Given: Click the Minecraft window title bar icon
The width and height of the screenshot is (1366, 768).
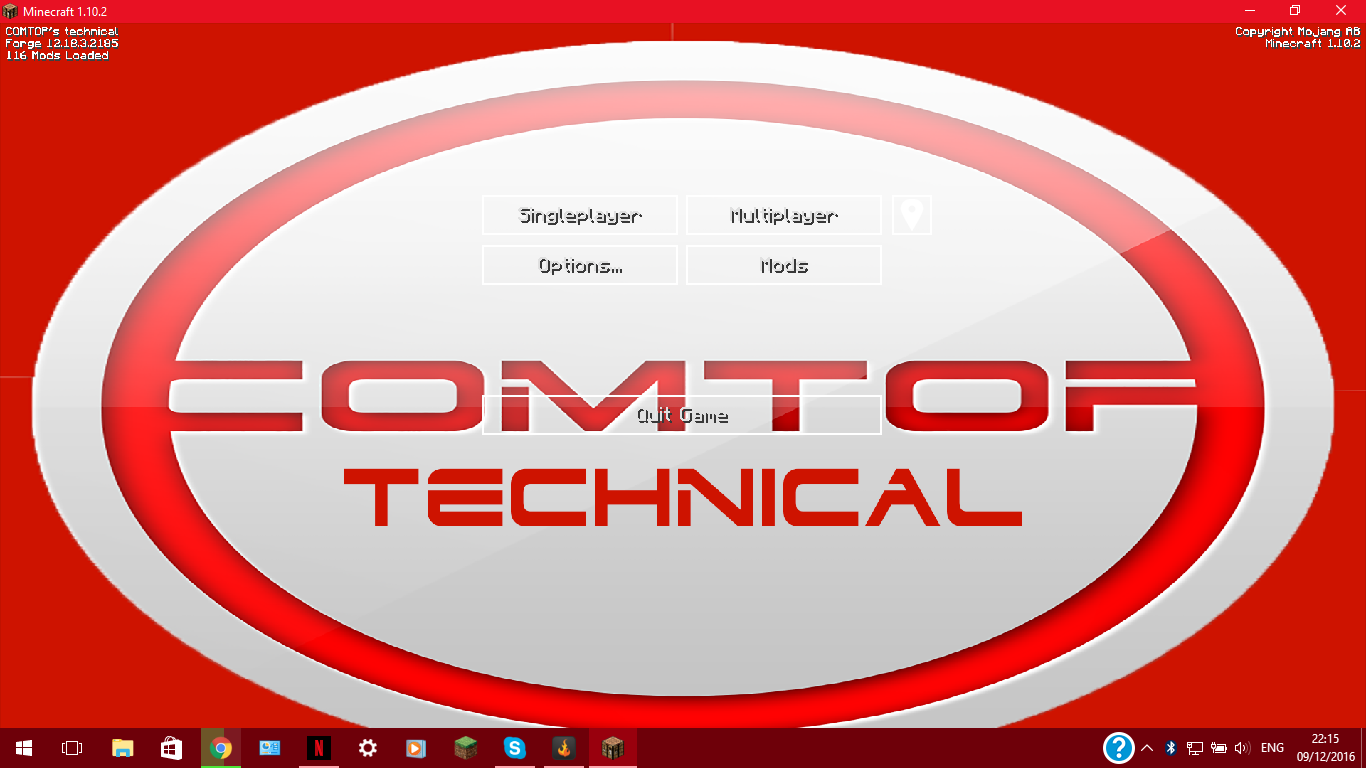Looking at the screenshot, I should point(10,11).
